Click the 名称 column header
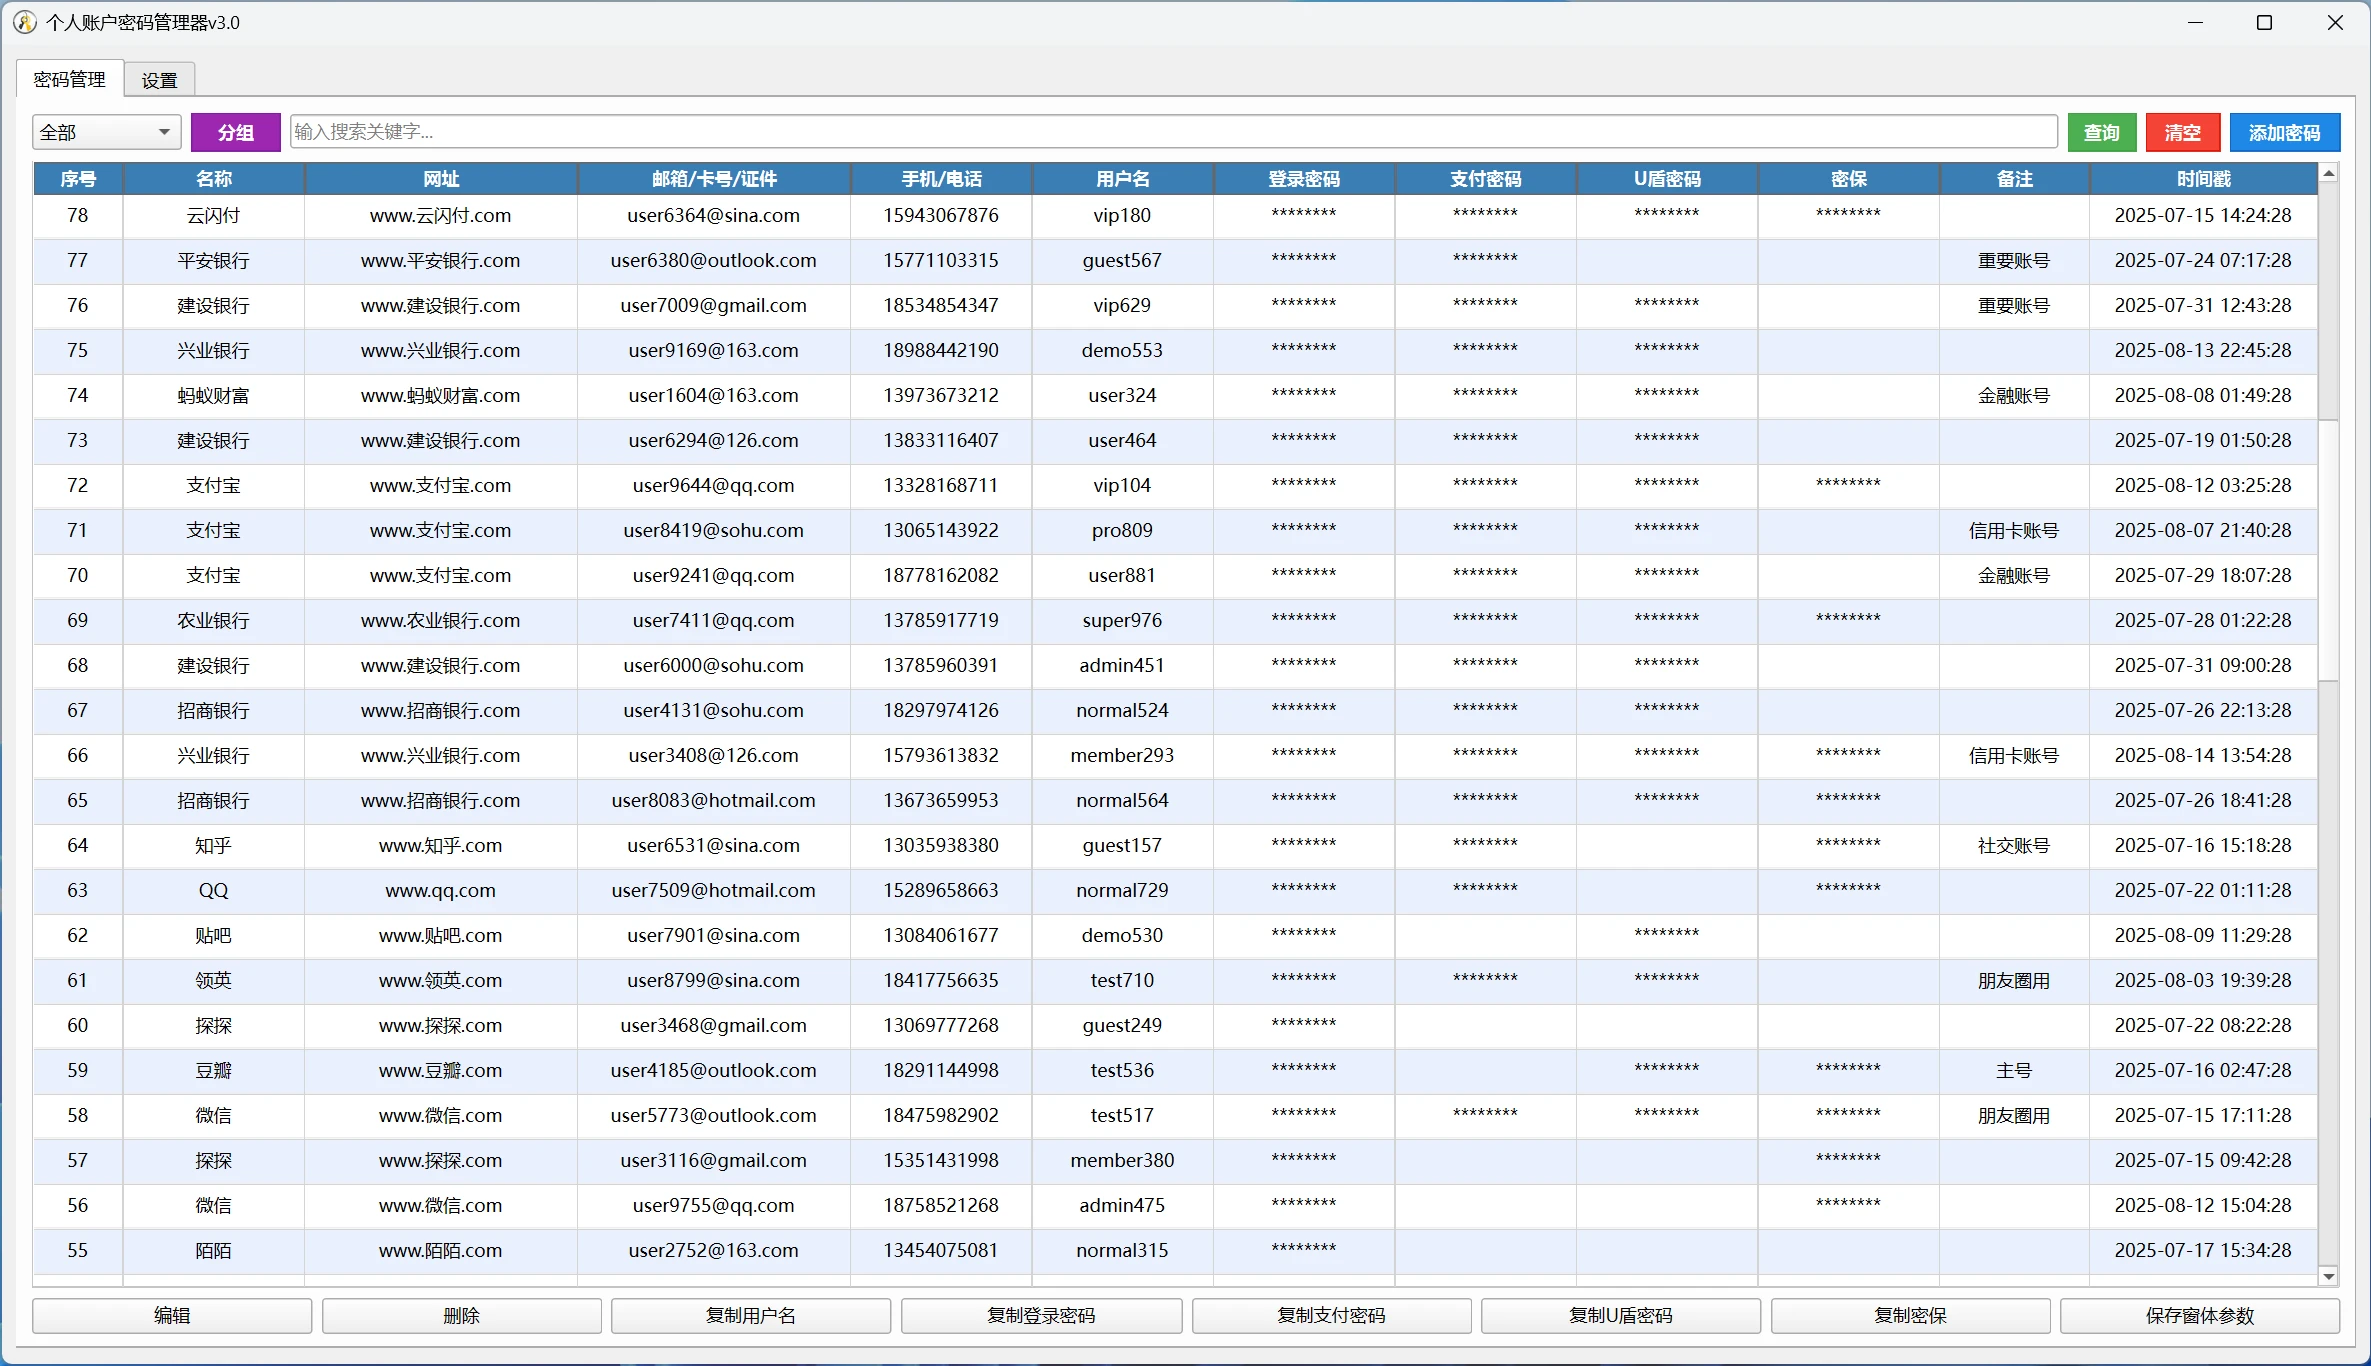Image resolution: width=2371 pixels, height=1366 pixels. tap(213, 179)
